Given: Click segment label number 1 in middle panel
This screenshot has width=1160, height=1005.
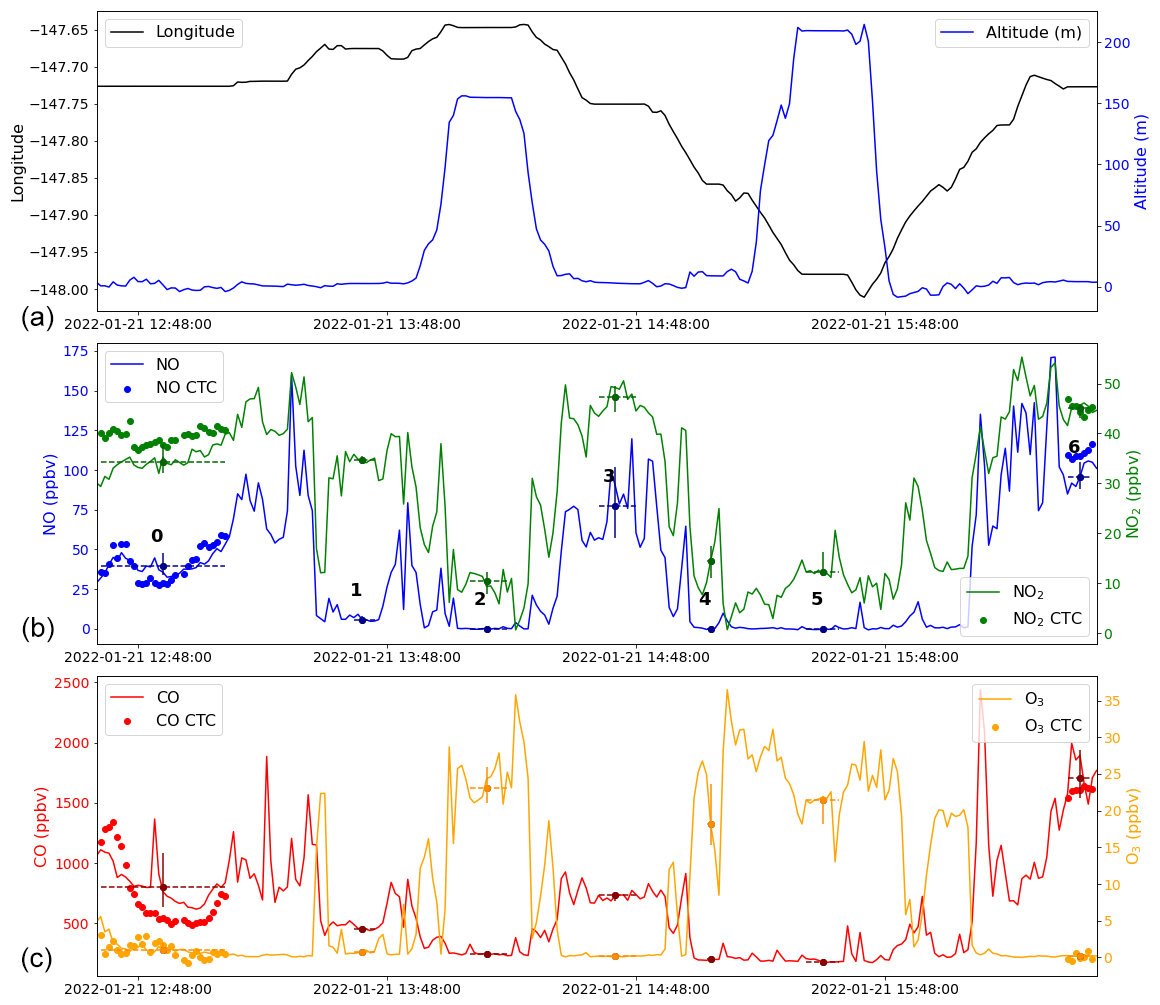Looking at the screenshot, I should coord(356,590).
